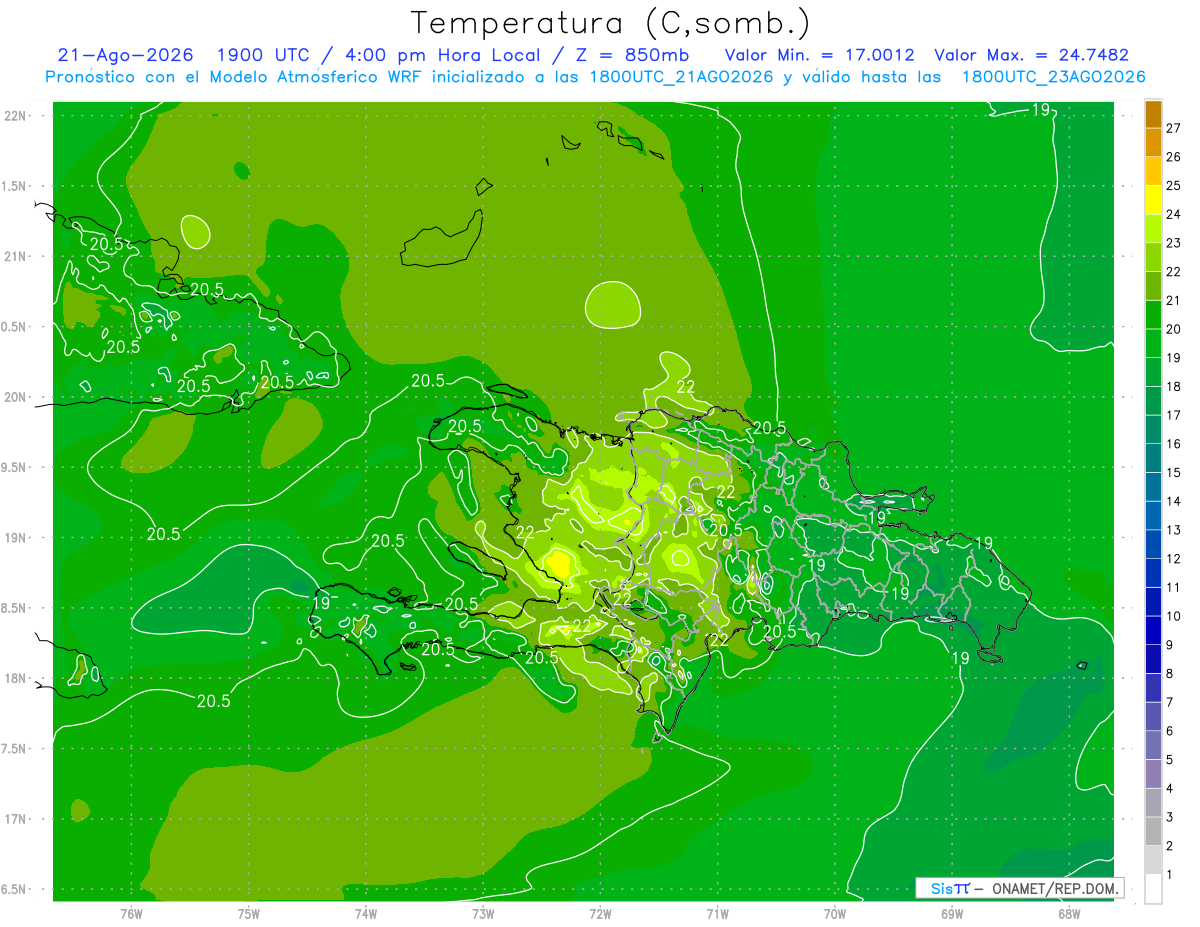Pick the yellow legend swatch between 24 and 25
1200x927 pixels.
coord(1153,200)
